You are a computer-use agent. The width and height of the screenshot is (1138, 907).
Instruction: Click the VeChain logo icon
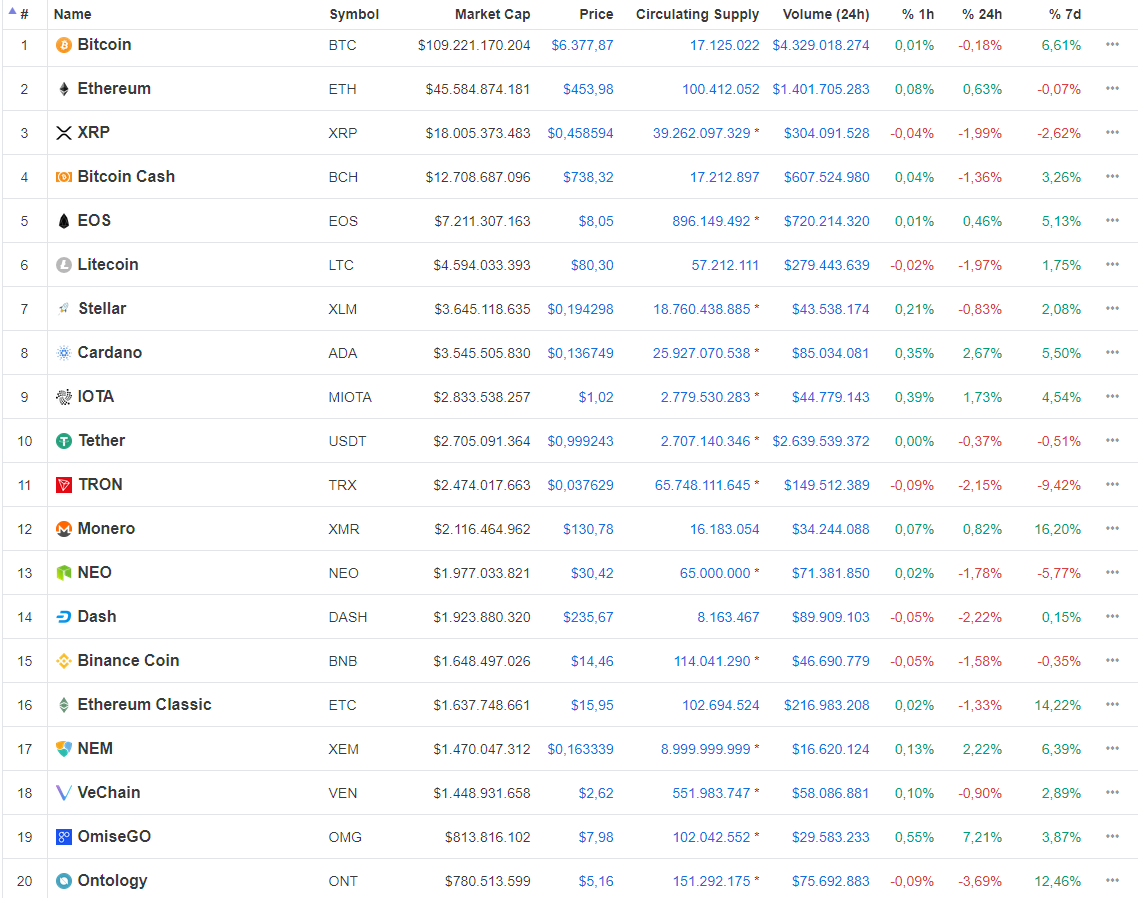click(64, 793)
